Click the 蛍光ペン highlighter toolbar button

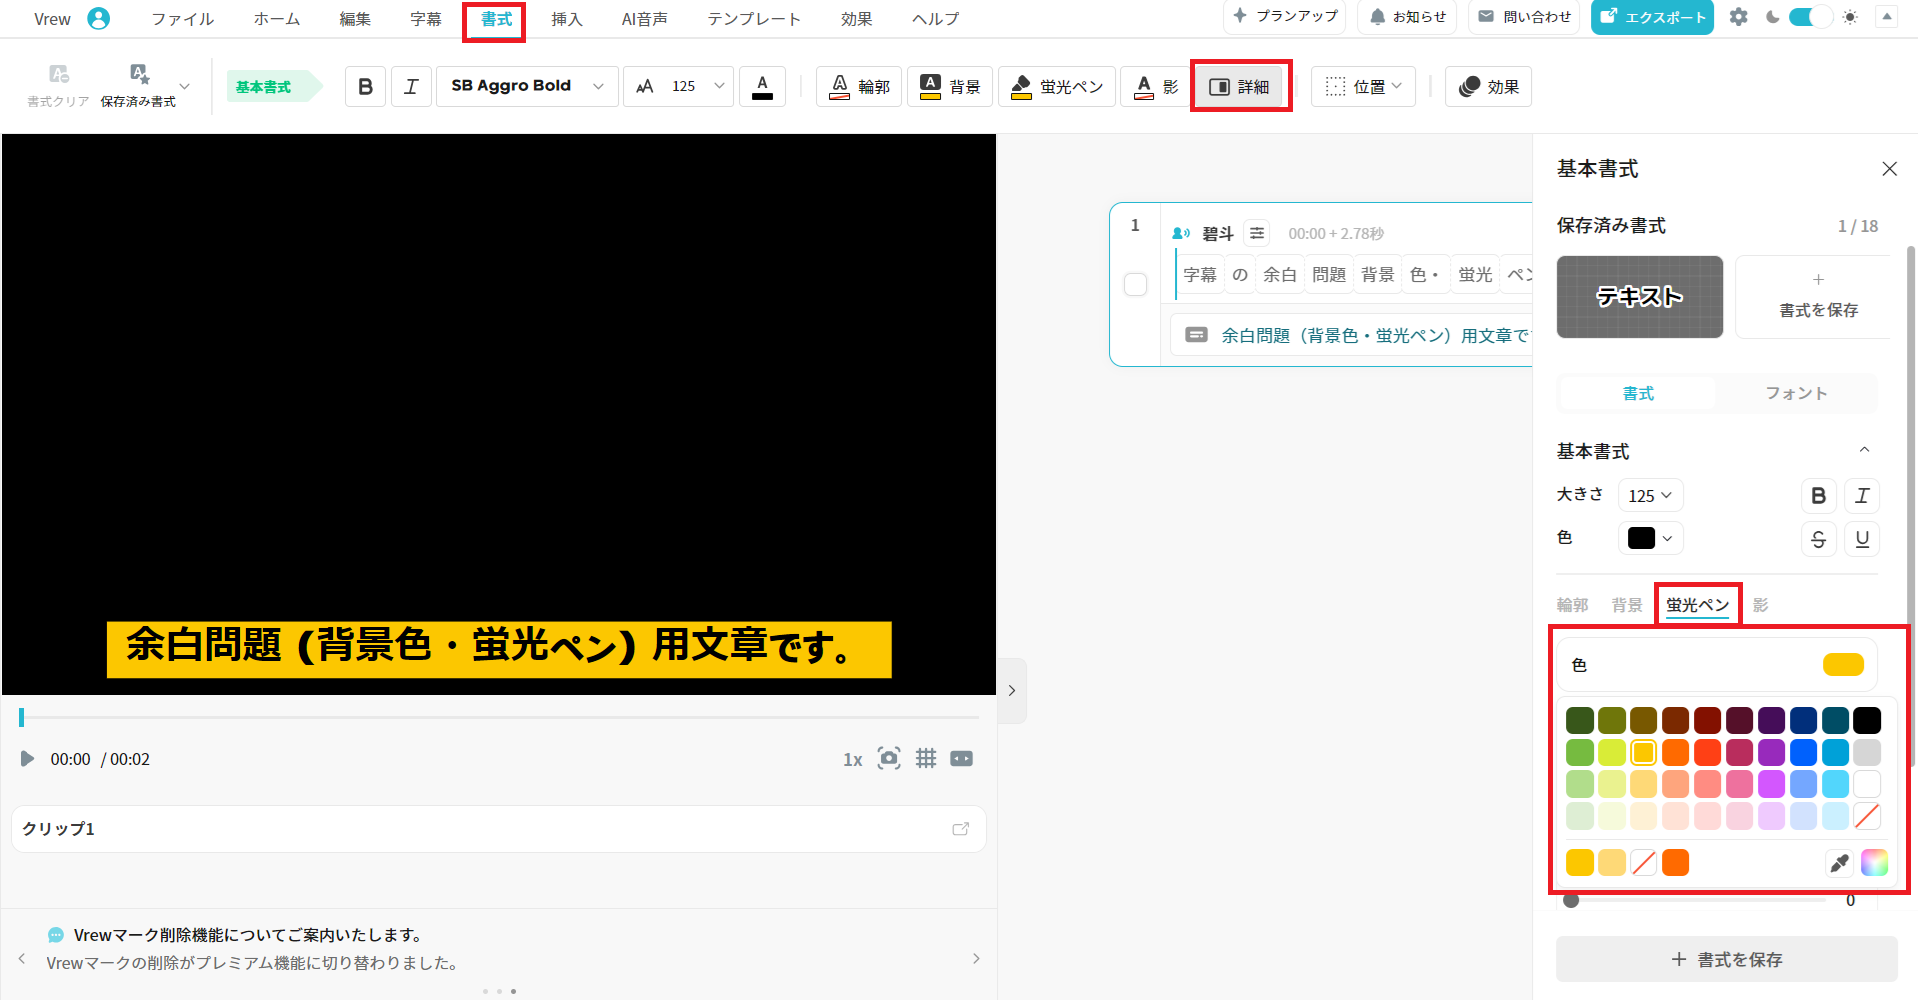[x=1056, y=87]
